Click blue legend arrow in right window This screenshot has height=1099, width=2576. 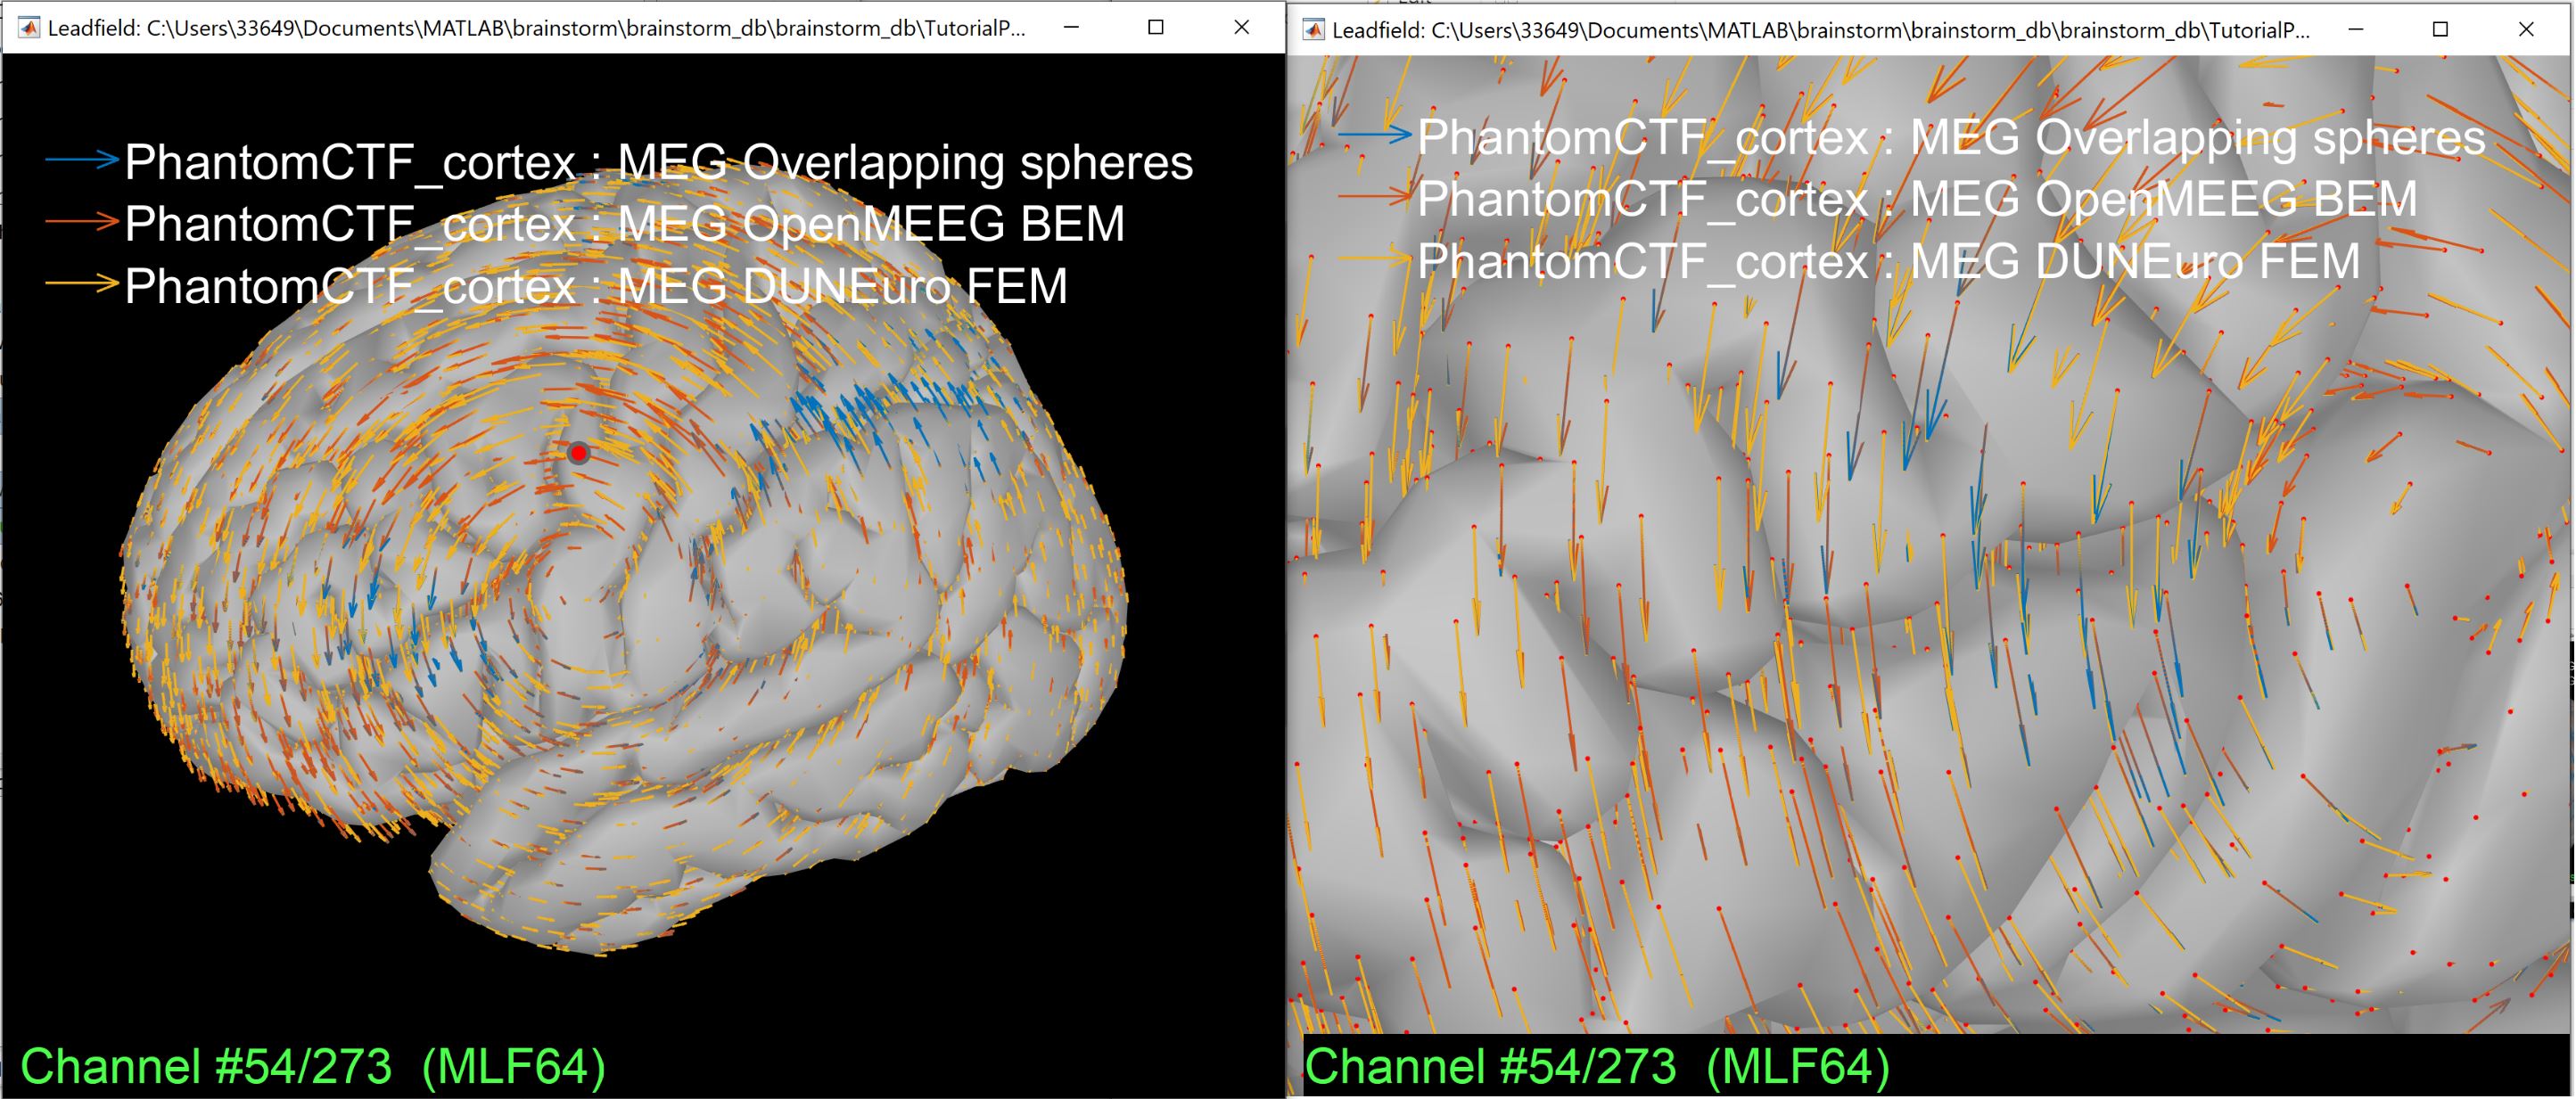1374,134
